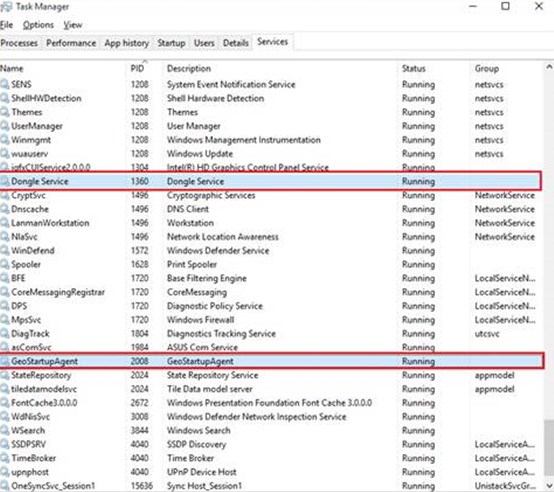This screenshot has height=492, width=554.
Task: Click the Spooler service icon
Action: click(x=5, y=264)
